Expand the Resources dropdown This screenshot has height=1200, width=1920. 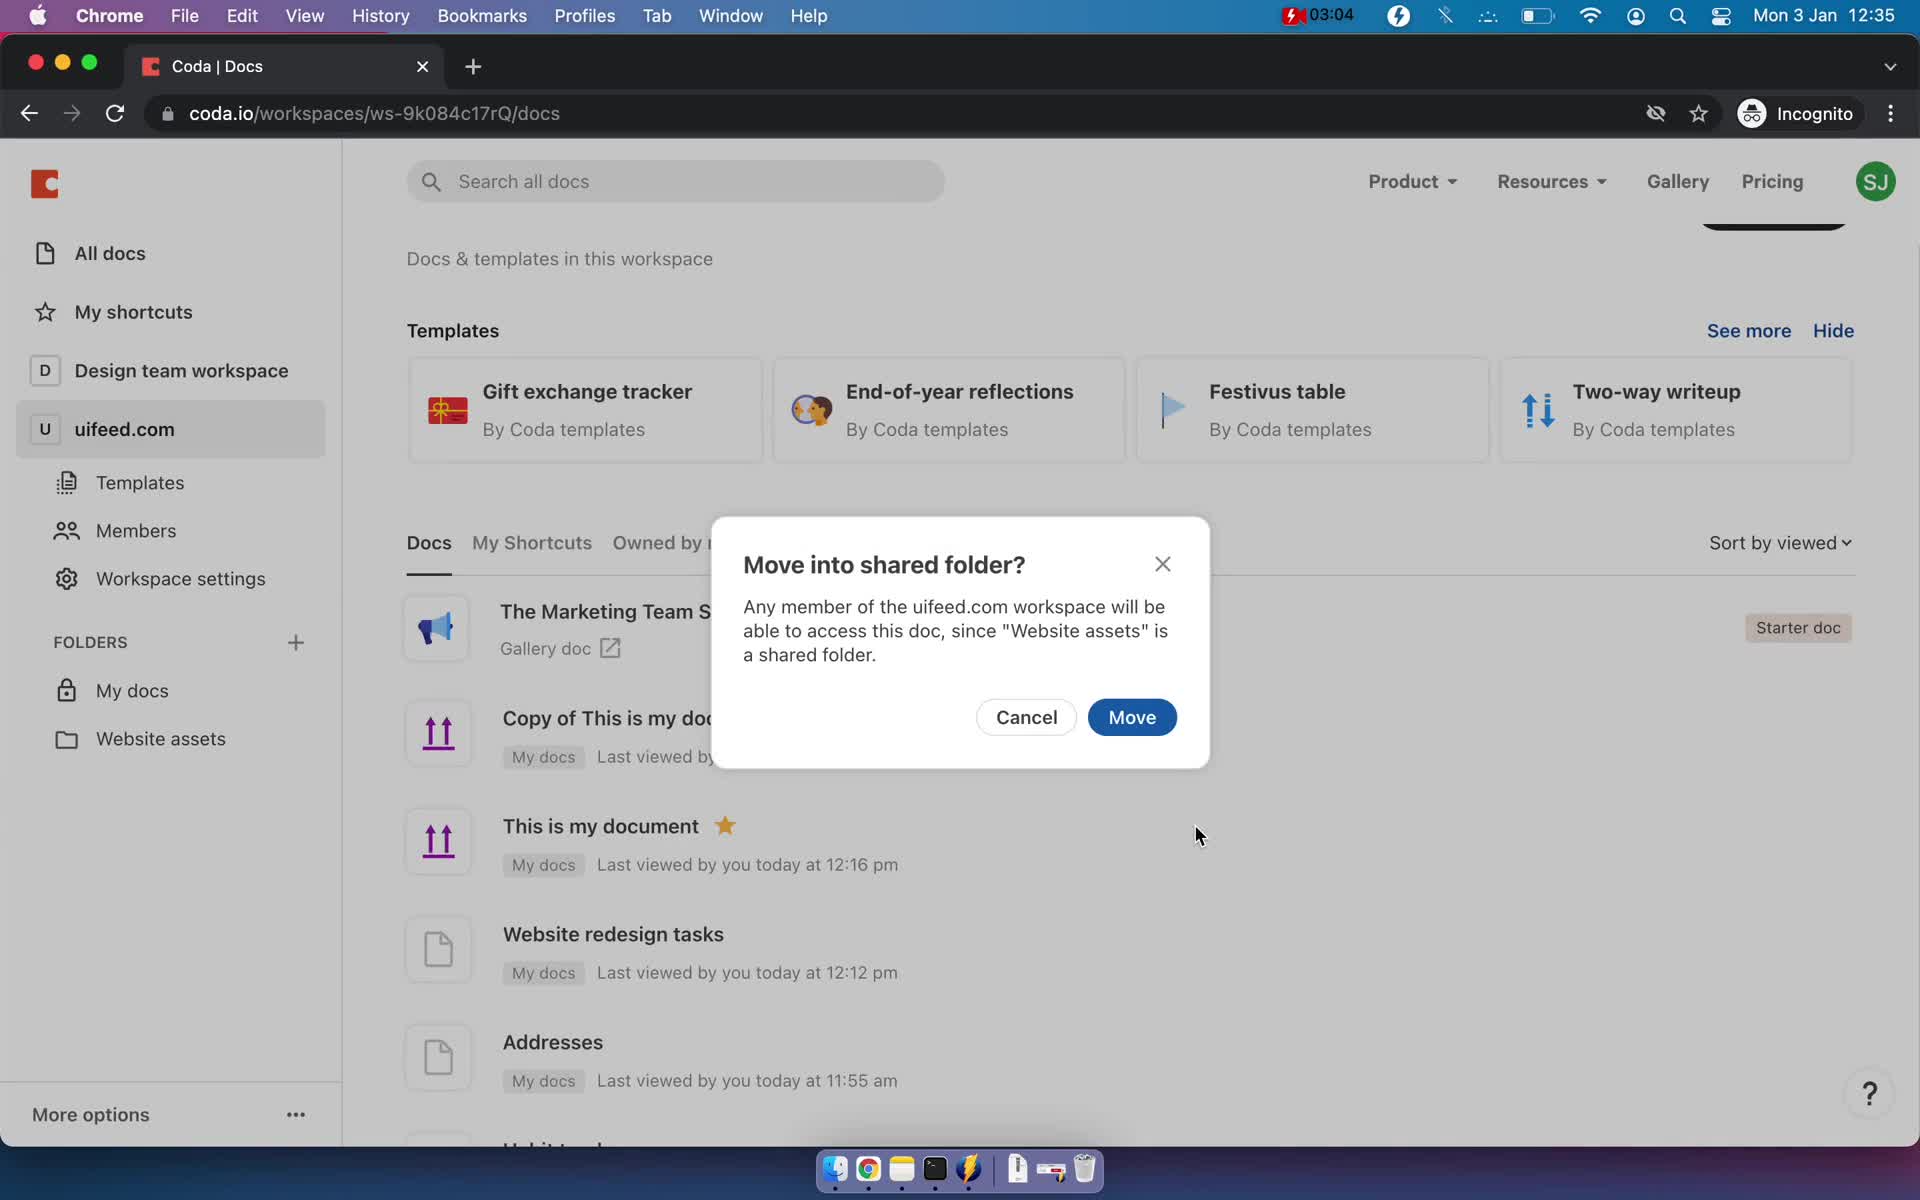(1552, 182)
